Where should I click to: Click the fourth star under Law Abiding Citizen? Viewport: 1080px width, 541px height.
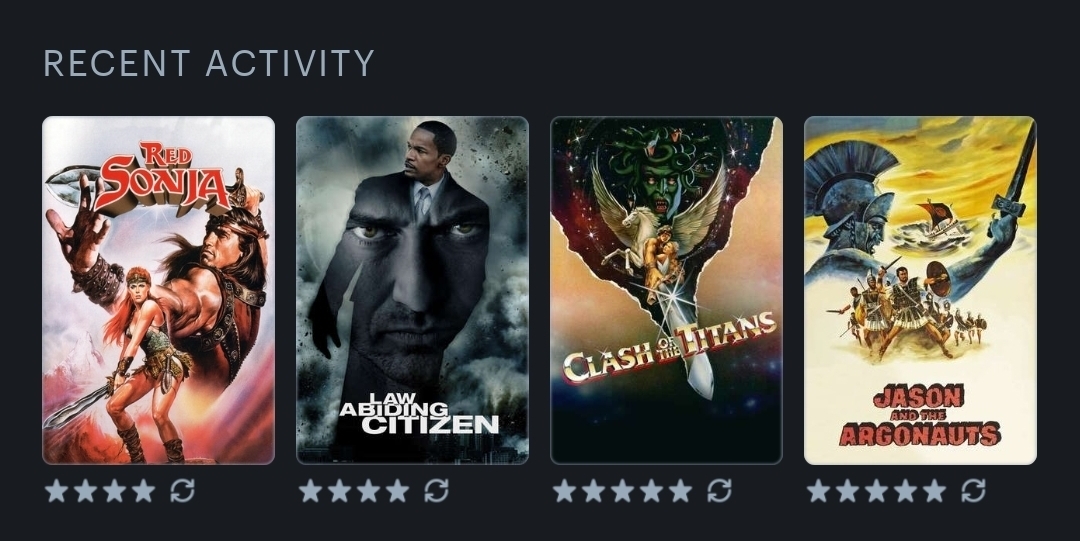click(x=397, y=491)
